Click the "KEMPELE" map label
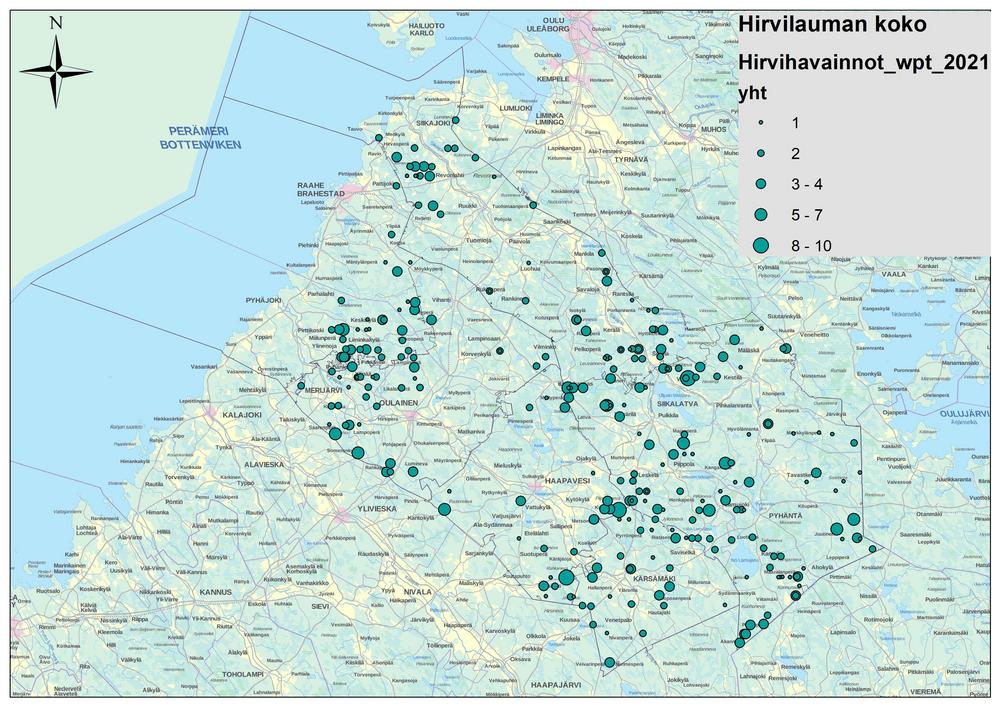Viewport: 1000px width, 707px height. tap(552, 78)
